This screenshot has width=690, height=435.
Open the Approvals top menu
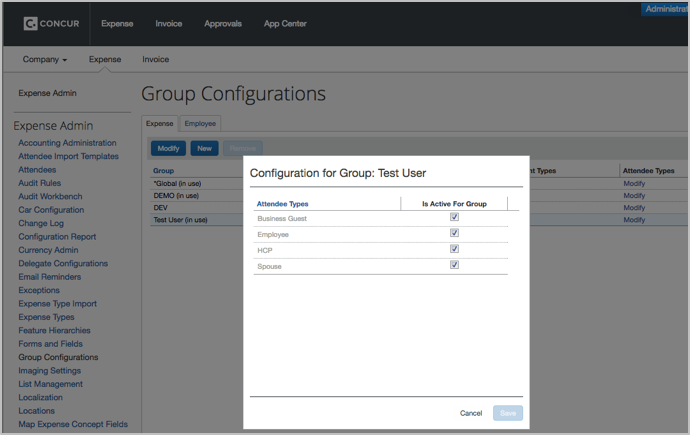[x=223, y=23]
